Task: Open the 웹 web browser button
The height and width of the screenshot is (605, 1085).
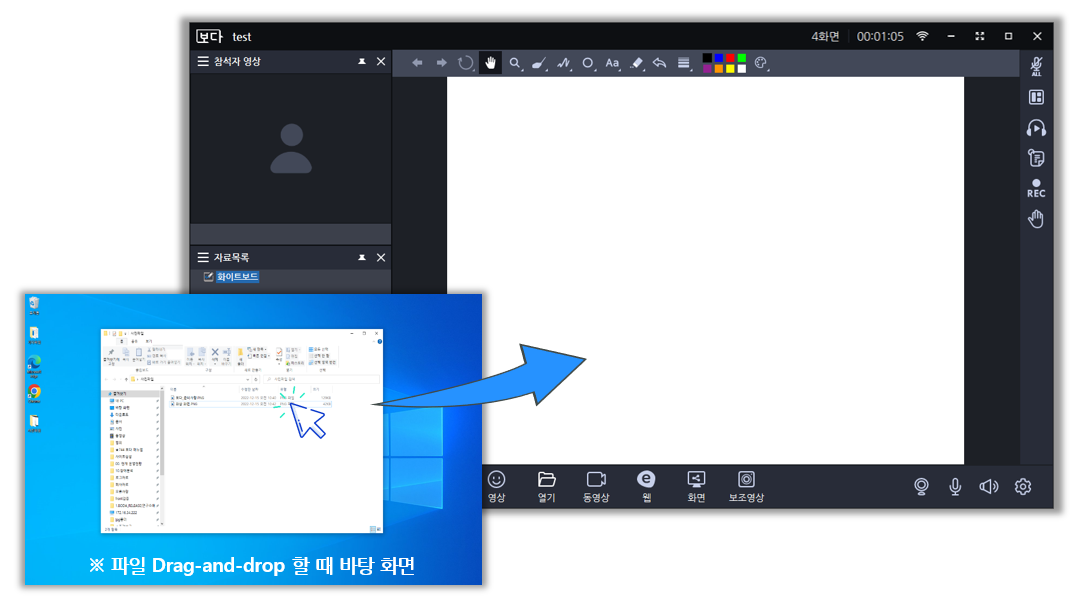Action: [646, 487]
